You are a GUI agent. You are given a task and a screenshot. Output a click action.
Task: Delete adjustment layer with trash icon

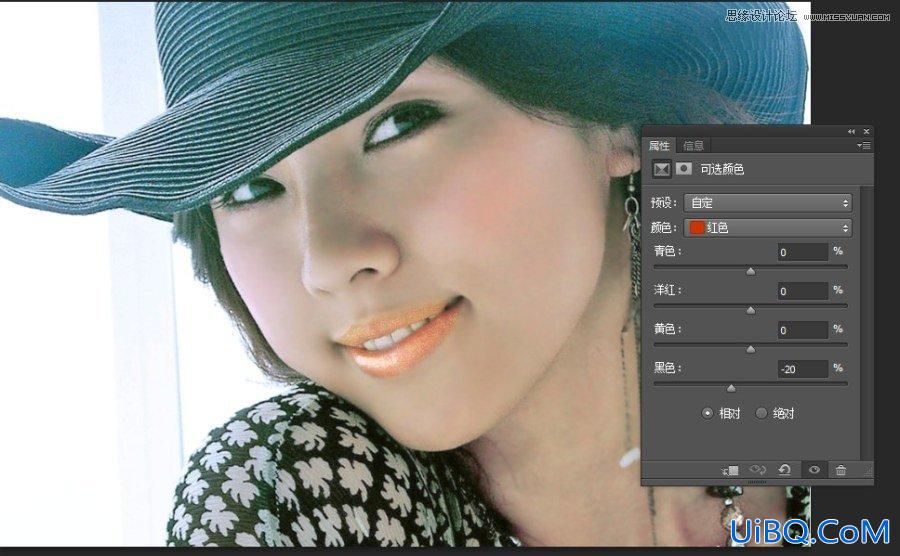[841, 470]
